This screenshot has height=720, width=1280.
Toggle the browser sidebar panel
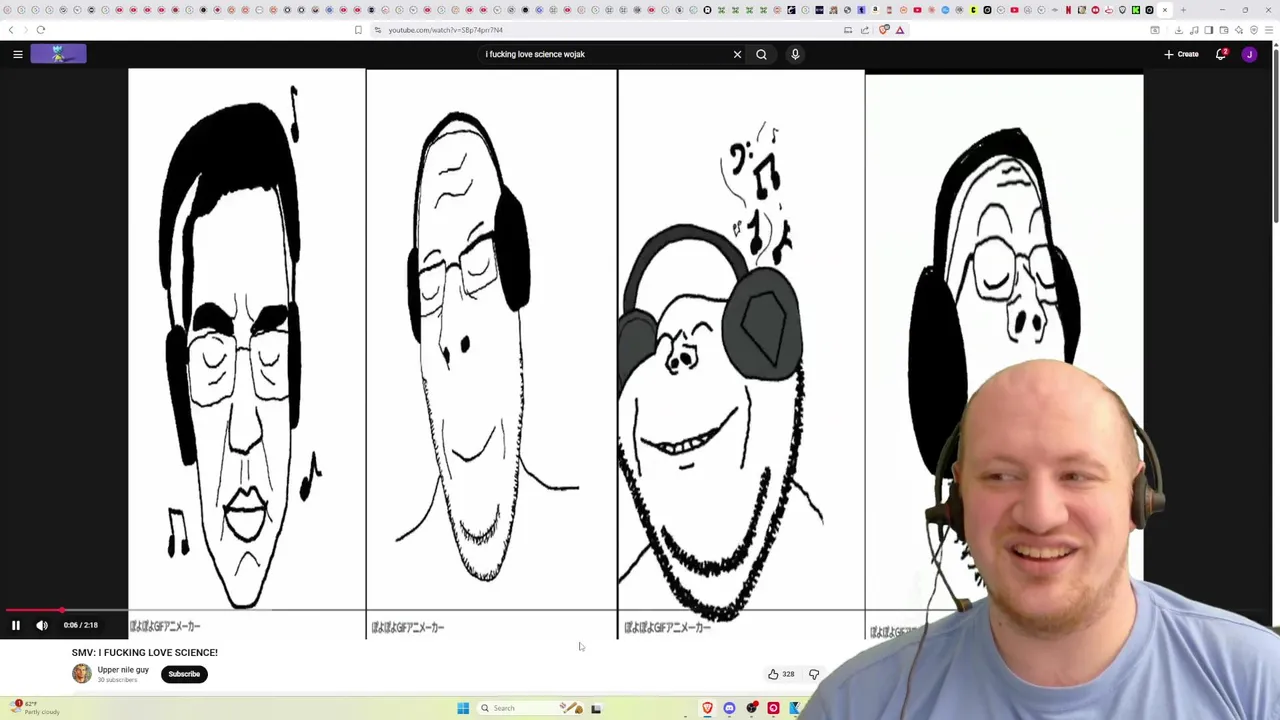(x=1209, y=30)
